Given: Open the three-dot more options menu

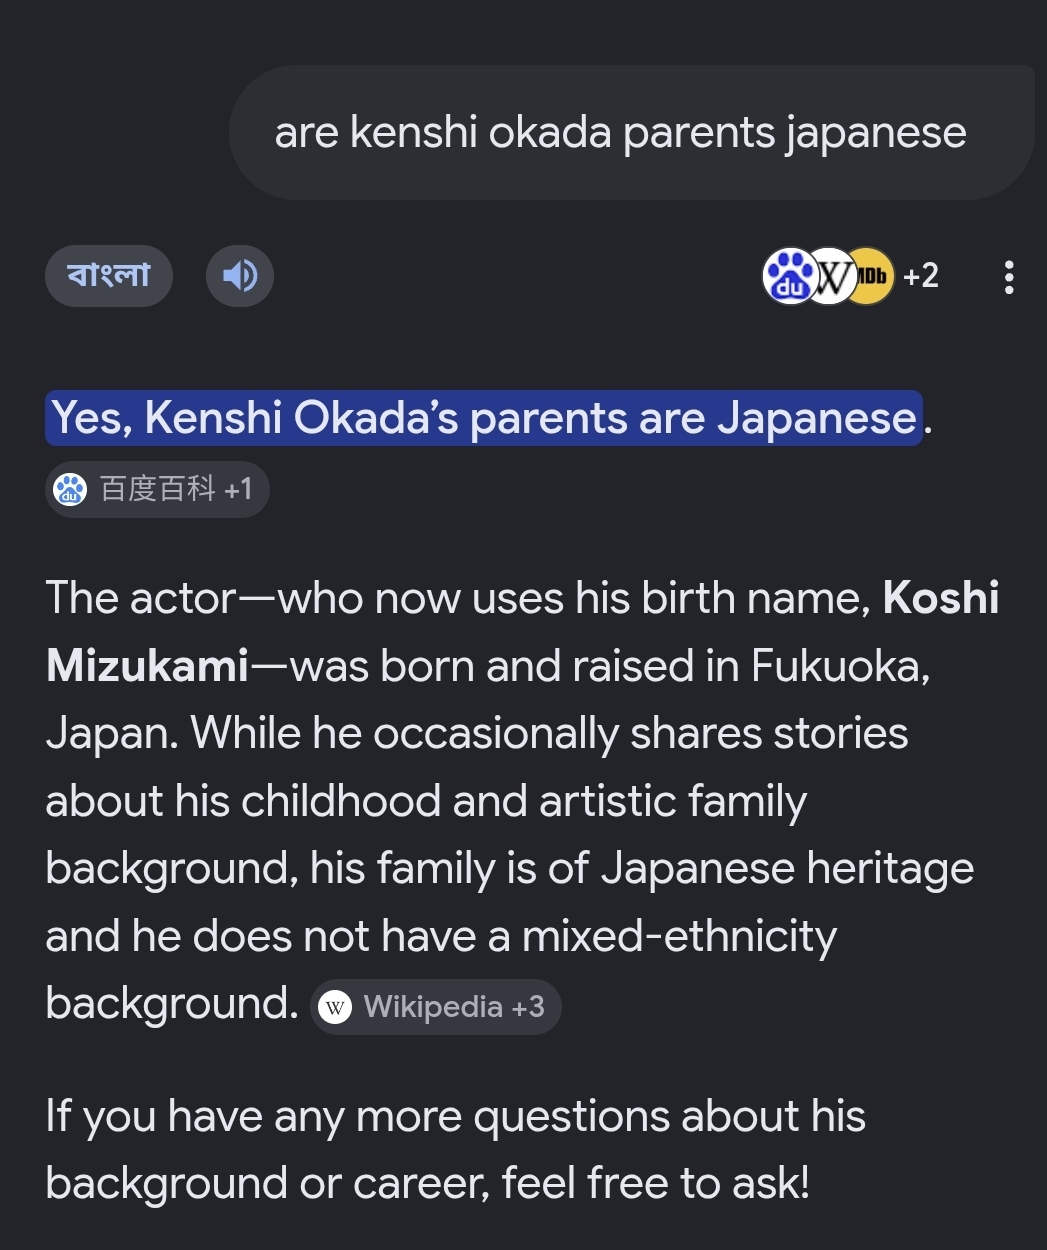Looking at the screenshot, I should [1009, 277].
